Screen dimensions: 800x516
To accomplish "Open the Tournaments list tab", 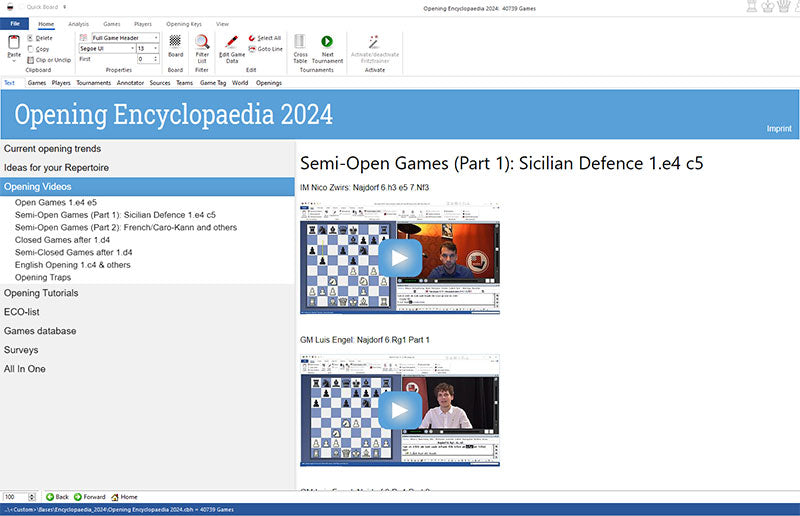I will pos(94,83).
